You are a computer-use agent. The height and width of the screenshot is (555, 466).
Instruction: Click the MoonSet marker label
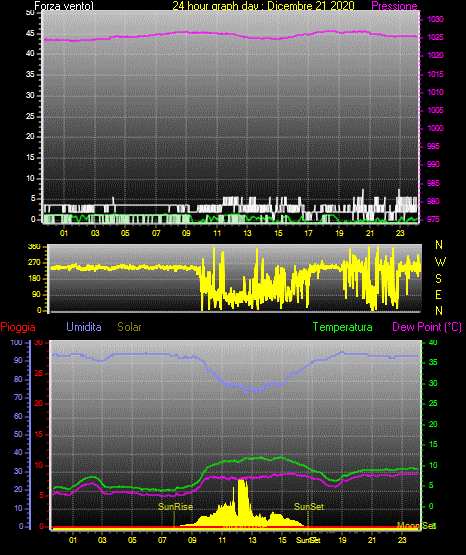(x=416, y=525)
